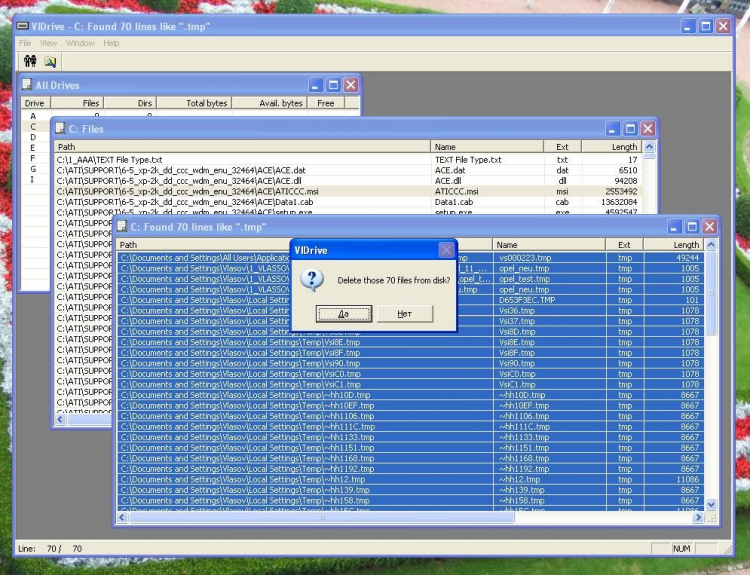Click the magnifier find toolbar icon
Viewport: 750px width, 575px height.
pyautogui.click(x=50, y=61)
